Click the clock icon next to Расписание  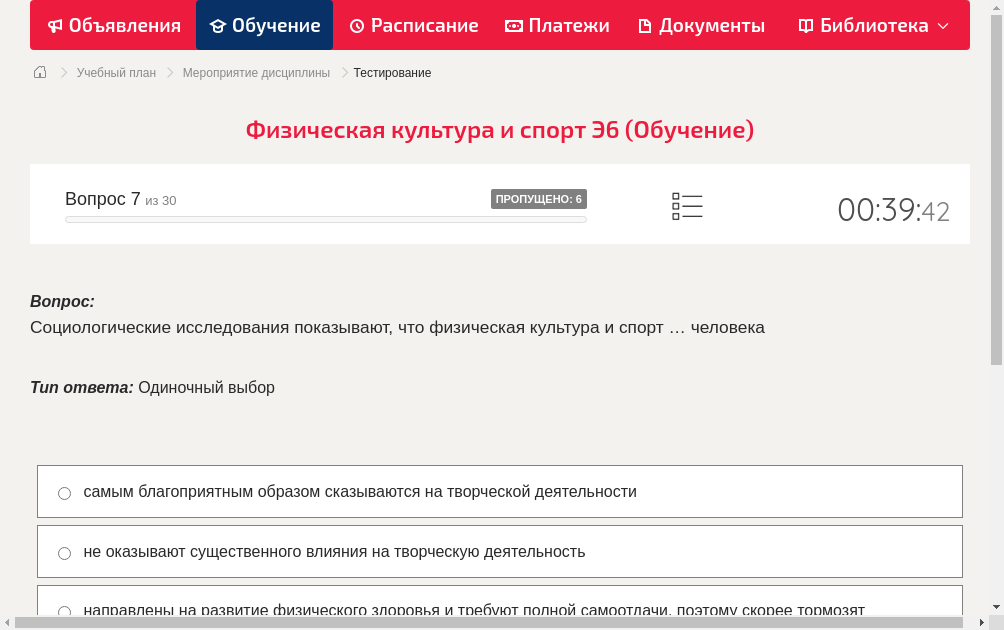(357, 25)
